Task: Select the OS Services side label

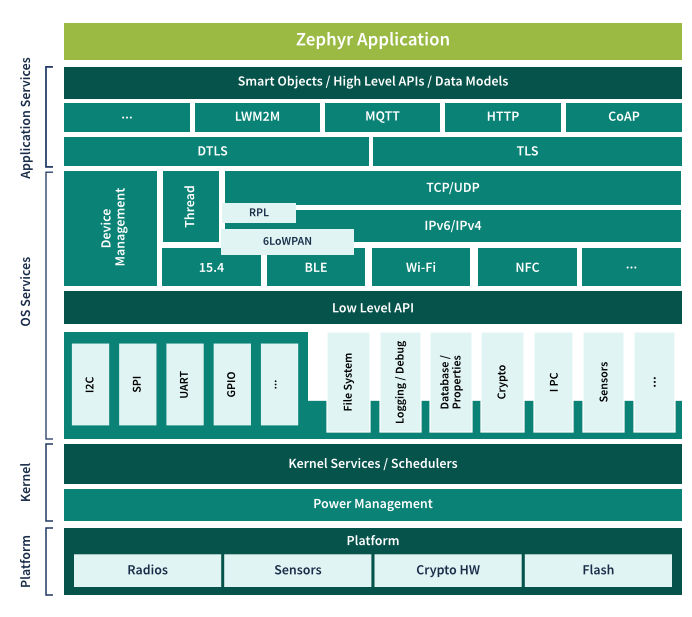Action: pos(26,292)
